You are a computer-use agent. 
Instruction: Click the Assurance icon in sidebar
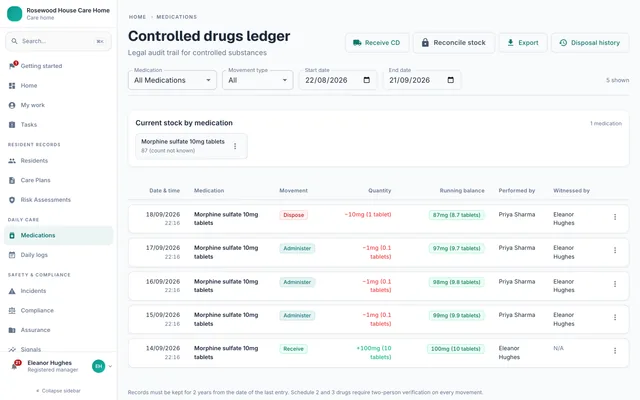tap(12, 330)
